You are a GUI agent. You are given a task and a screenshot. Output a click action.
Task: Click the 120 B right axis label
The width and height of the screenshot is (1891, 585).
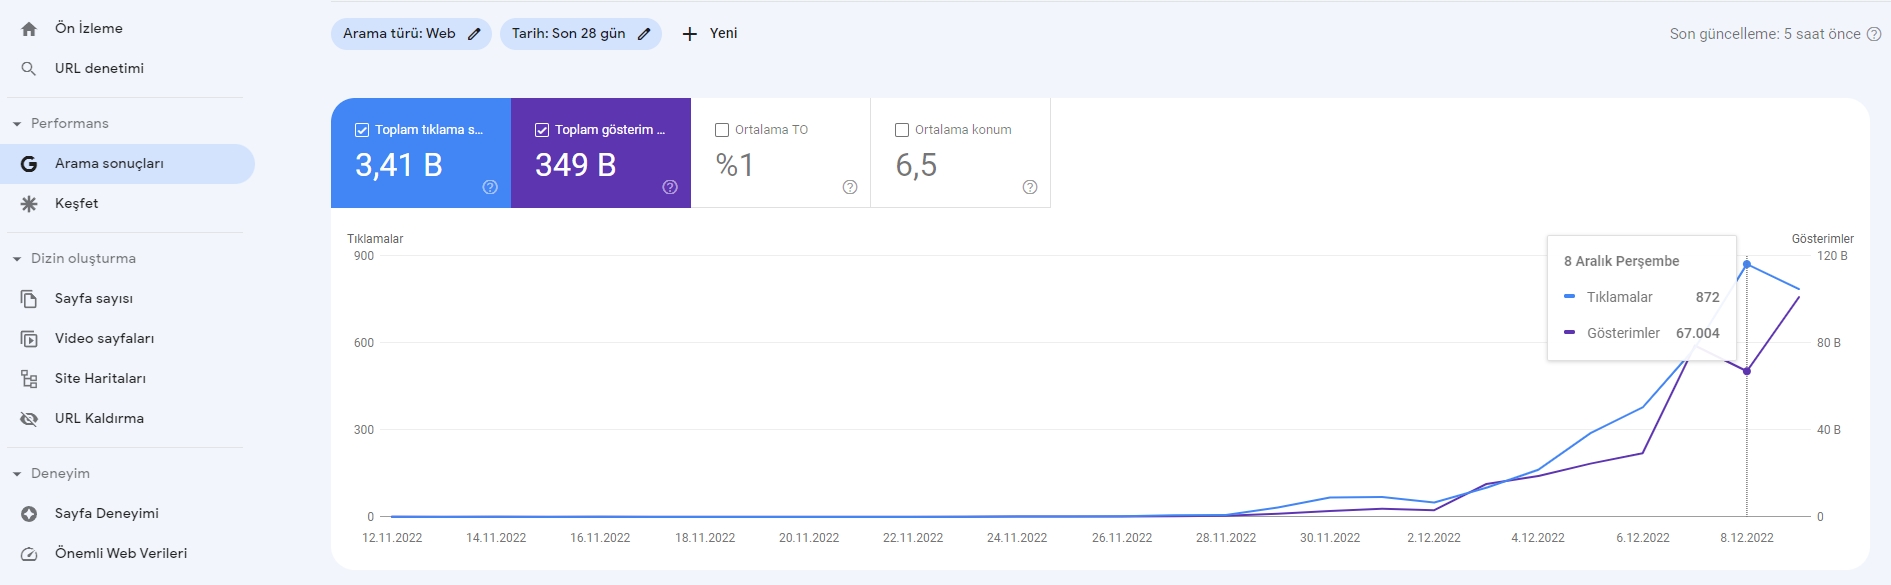coord(1832,256)
